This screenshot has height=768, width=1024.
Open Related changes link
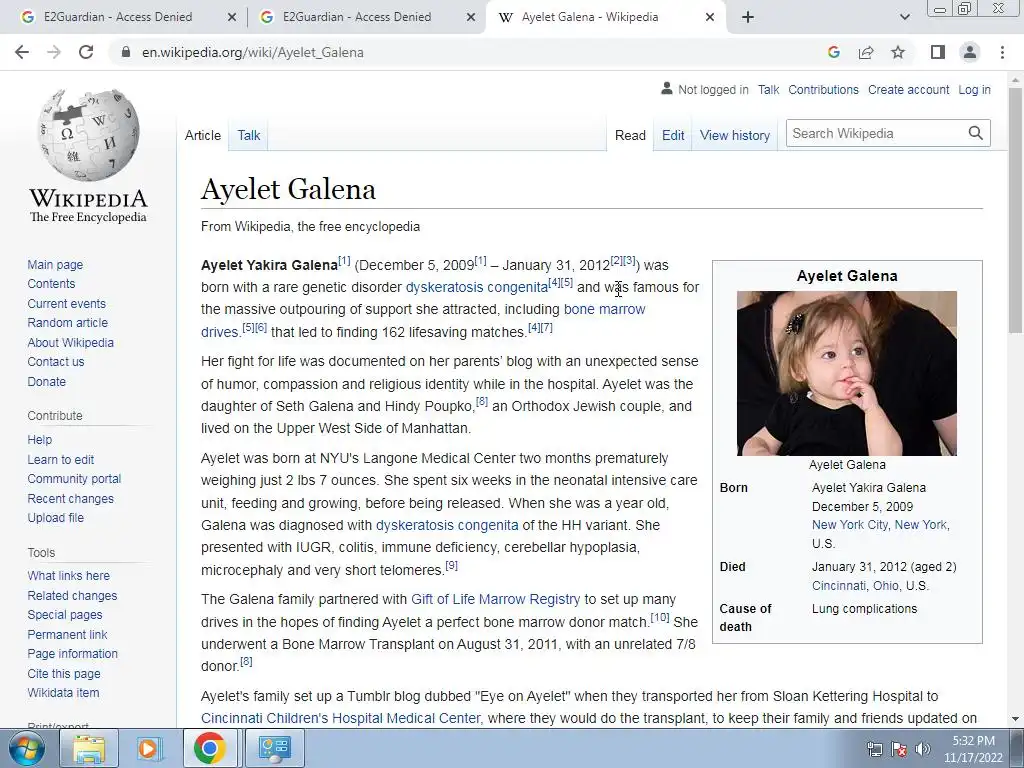(72, 596)
